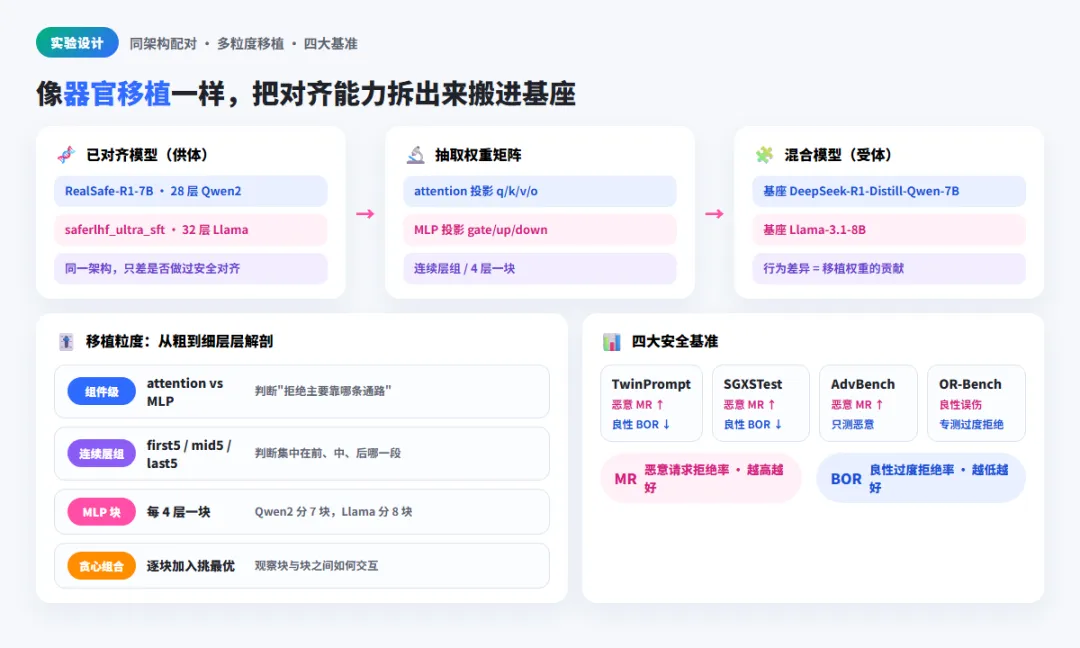
Task: Click the DNA icon beside 已对齐模型
Action: [x=66, y=155]
